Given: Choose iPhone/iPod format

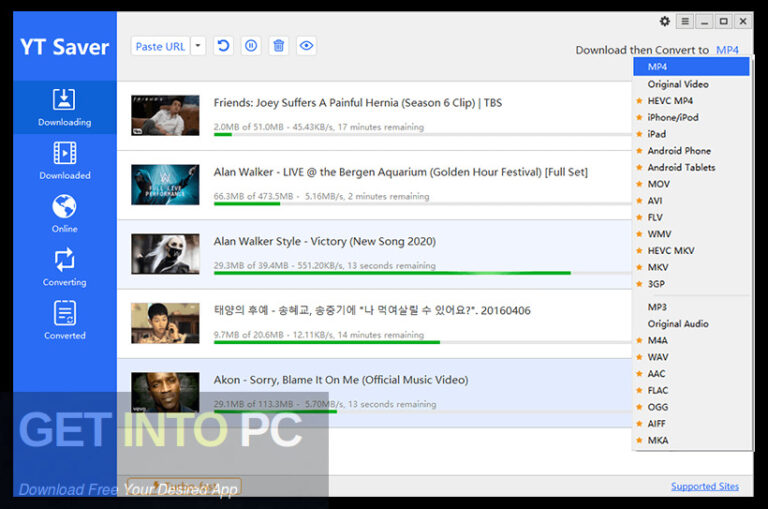Looking at the screenshot, I should [691, 117].
